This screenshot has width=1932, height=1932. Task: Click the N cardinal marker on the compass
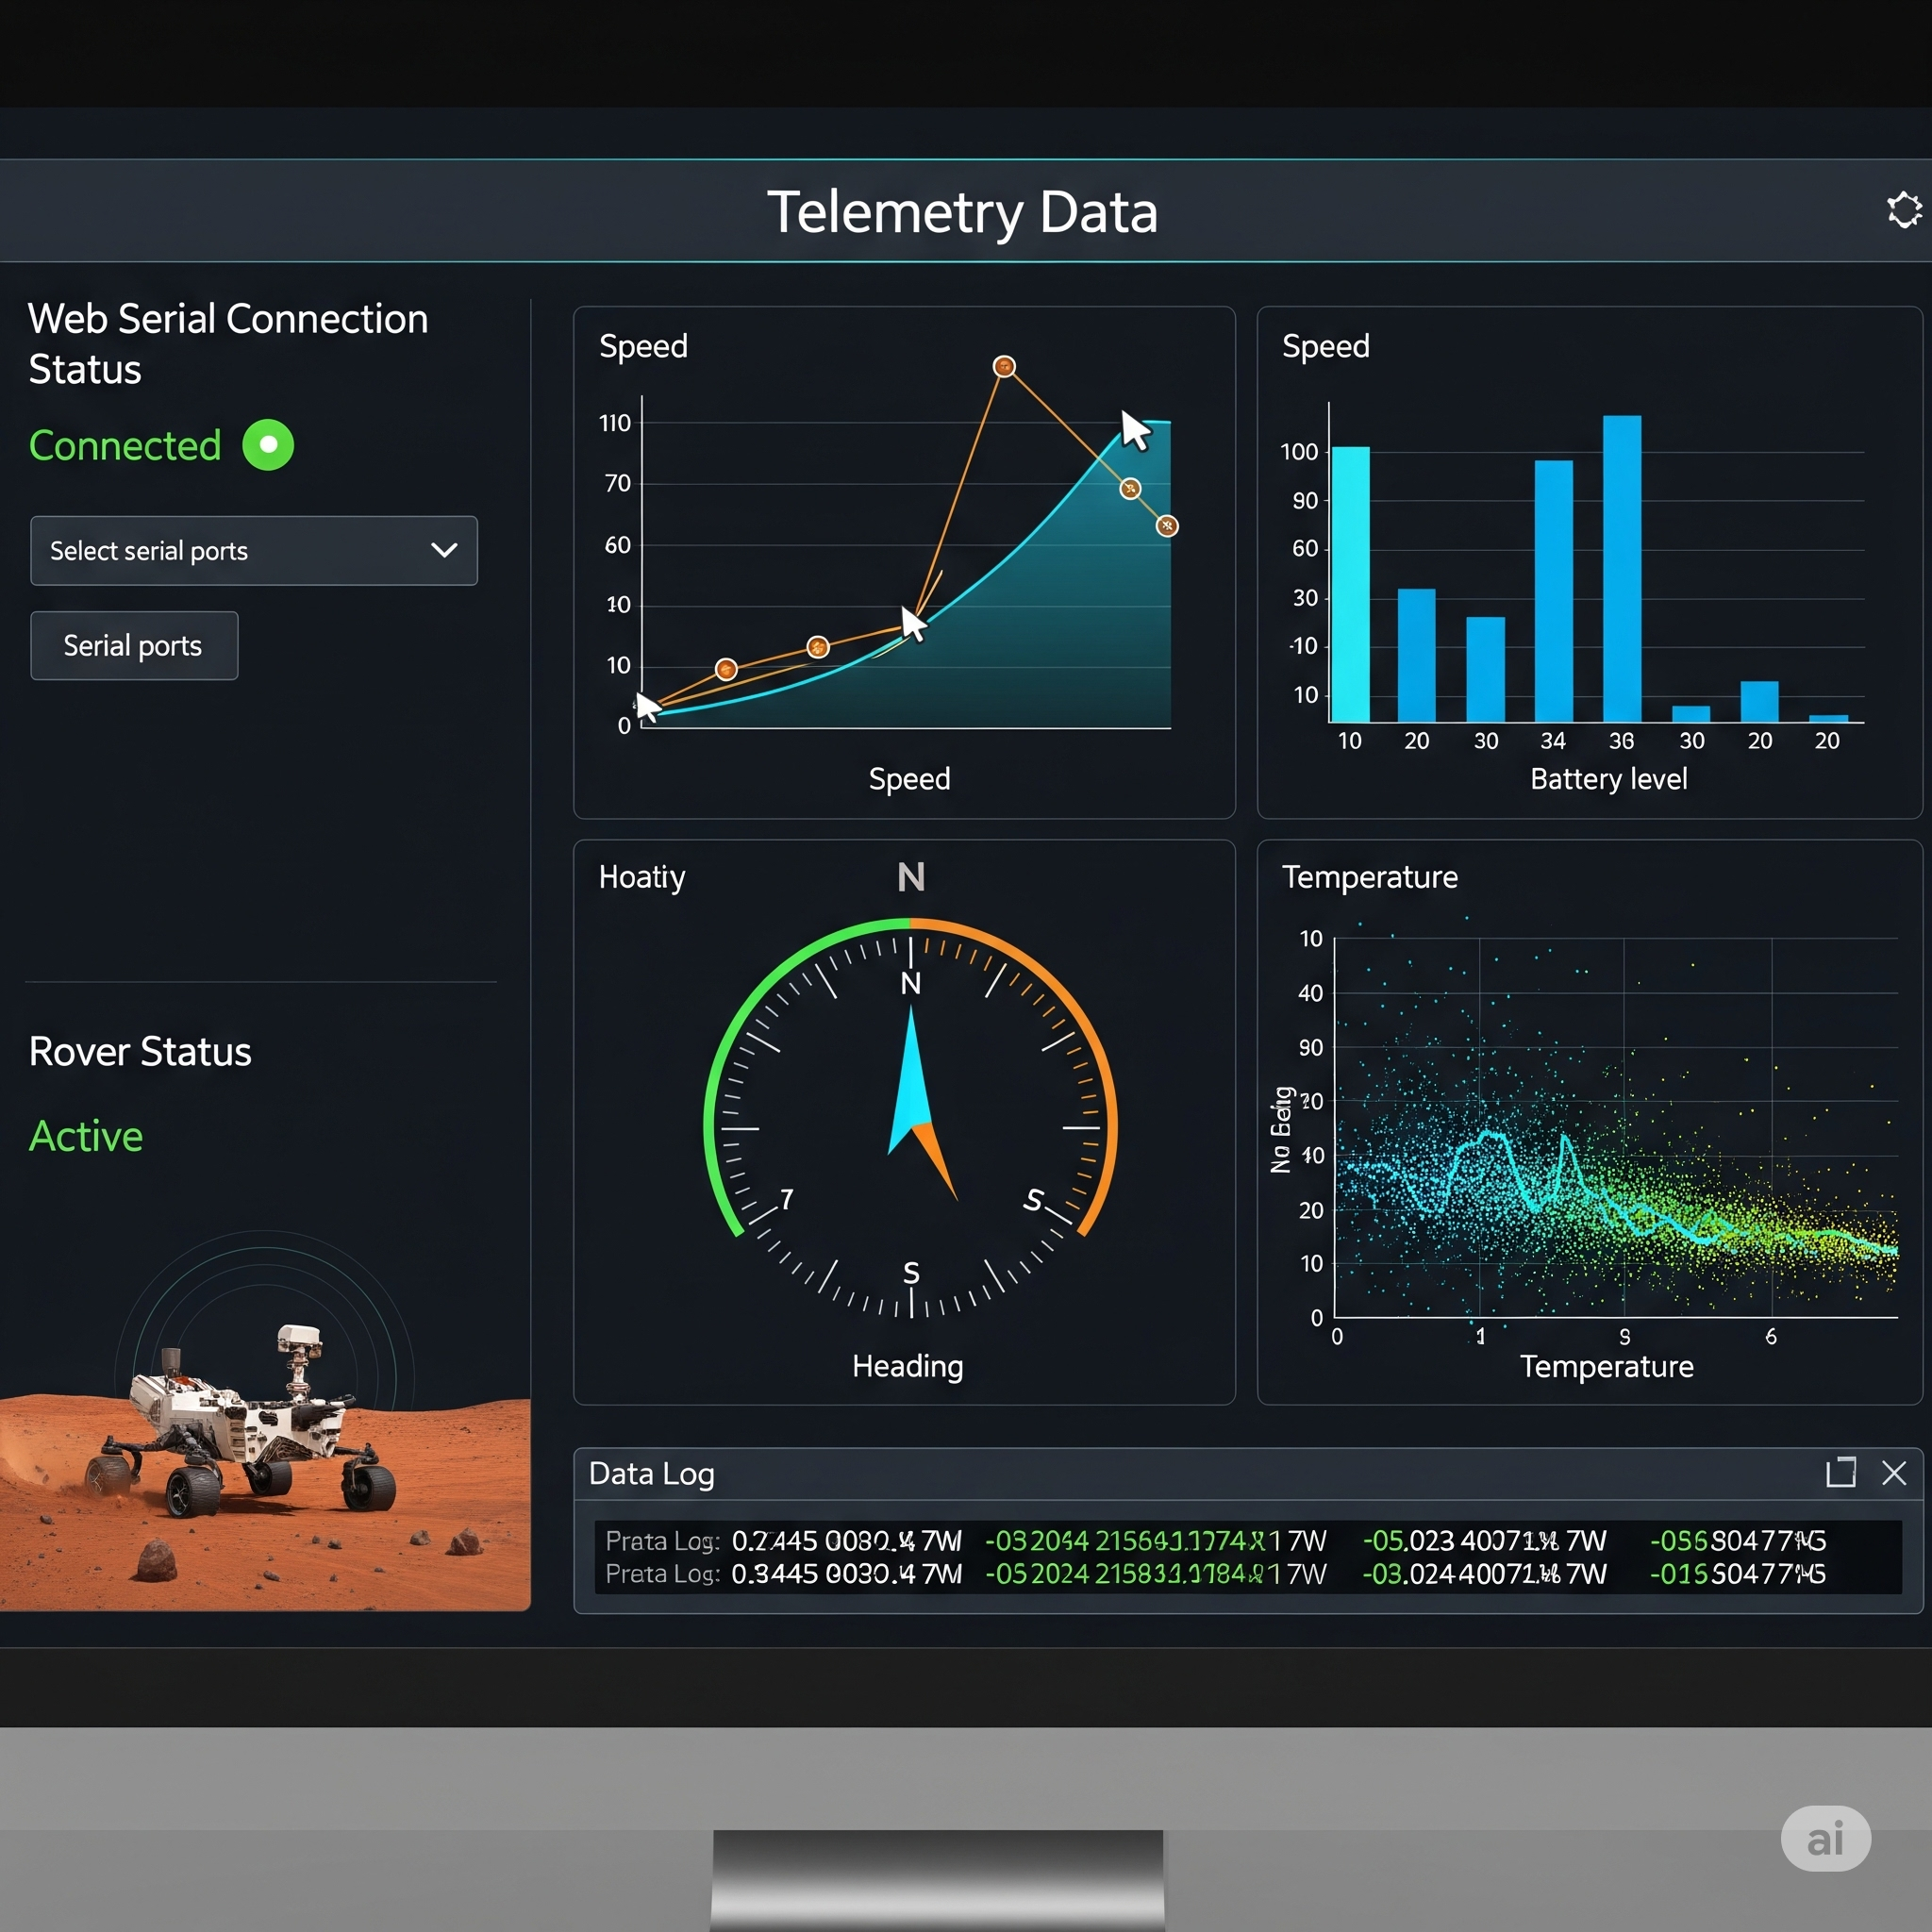point(909,983)
